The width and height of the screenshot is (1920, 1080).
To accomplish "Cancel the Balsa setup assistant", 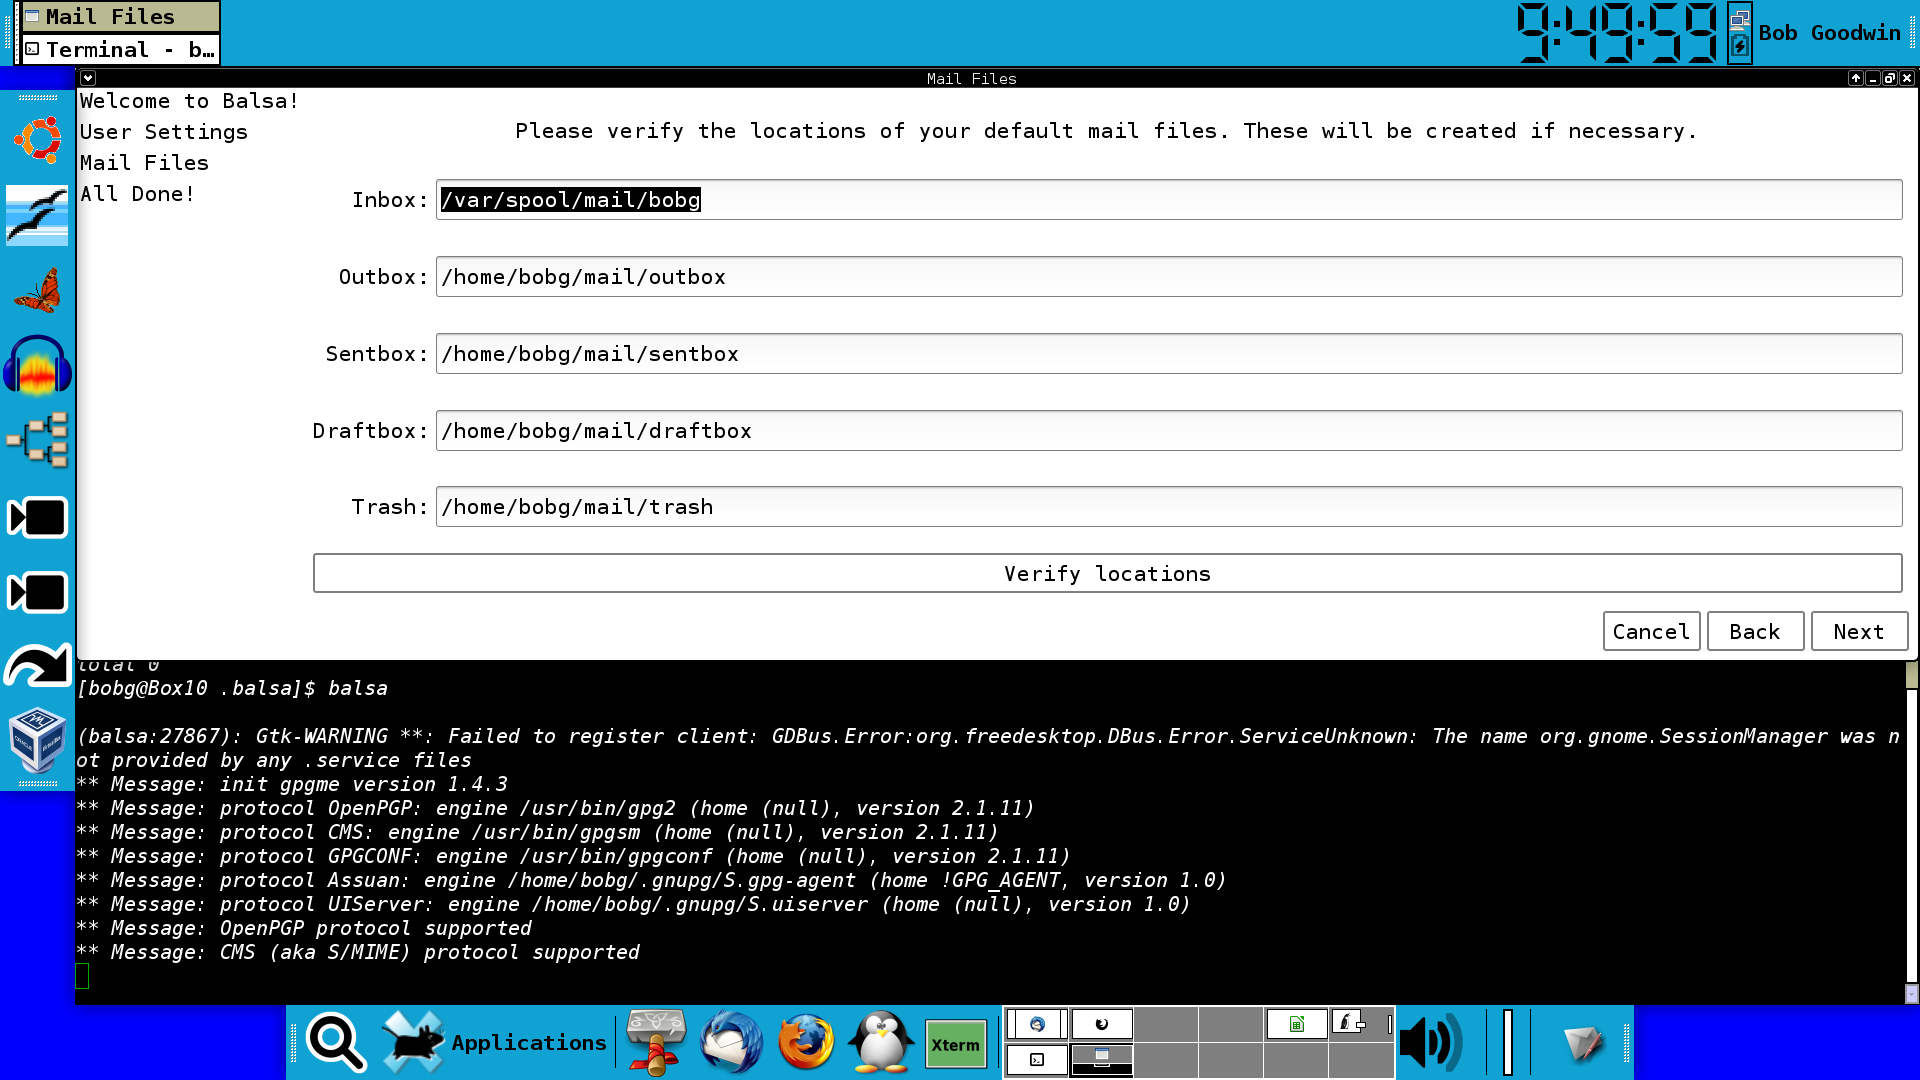I will (x=1651, y=631).
